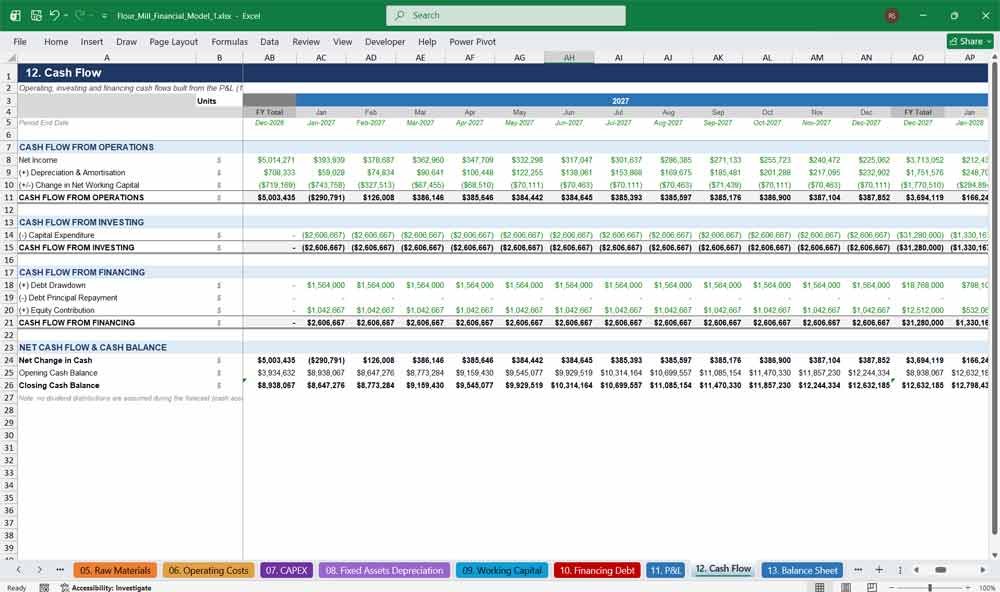This screenshot has width=1000, height=592.
Task: Open the View ribbon tab
Action: tap(342, 41)
